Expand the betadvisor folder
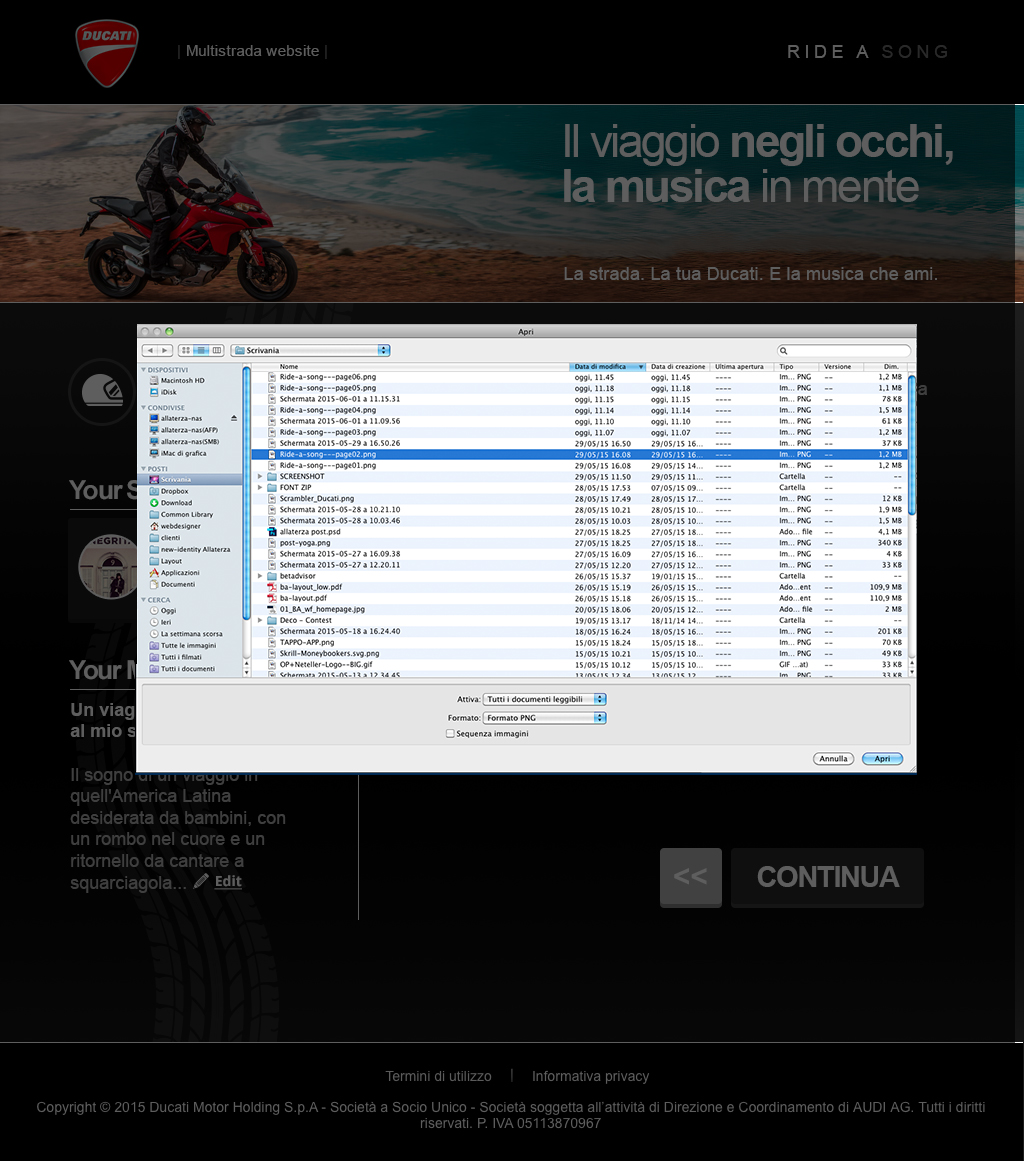This screenshot has width=1024, height=1161. point(260,576)
